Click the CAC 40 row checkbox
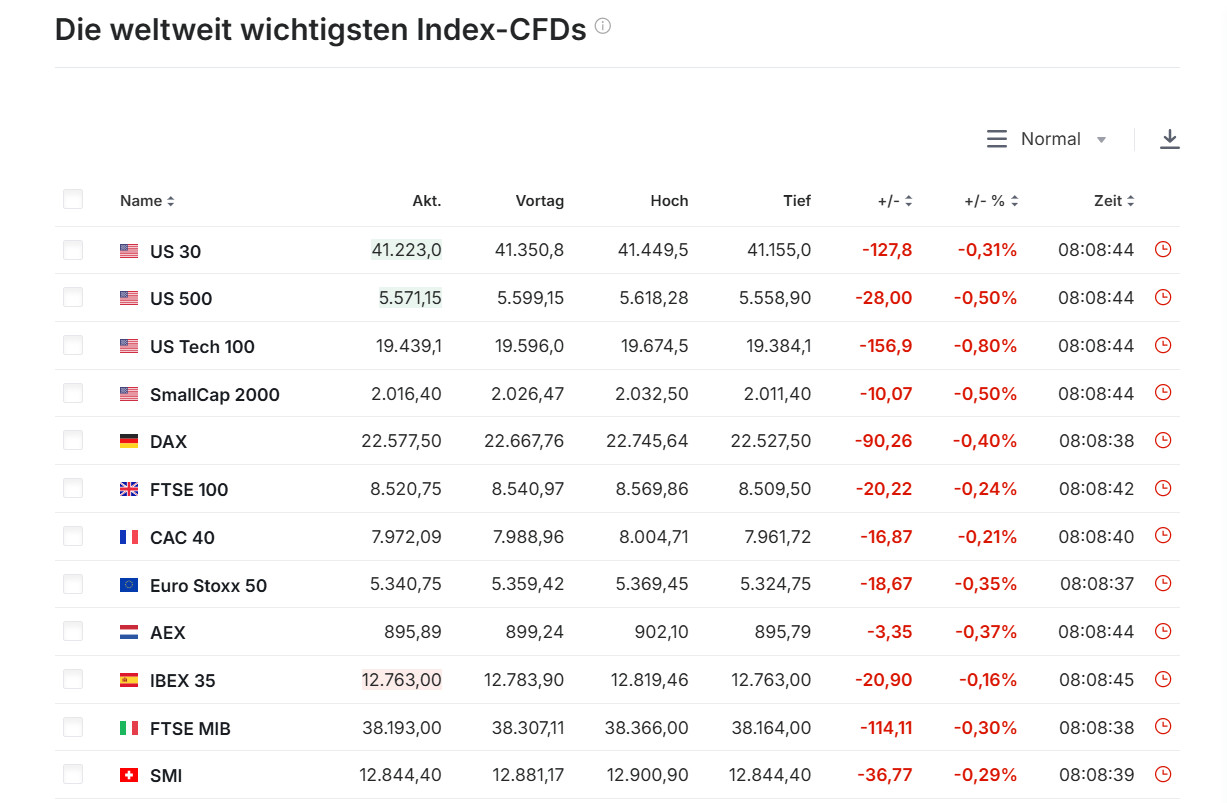 click(73, 536)
